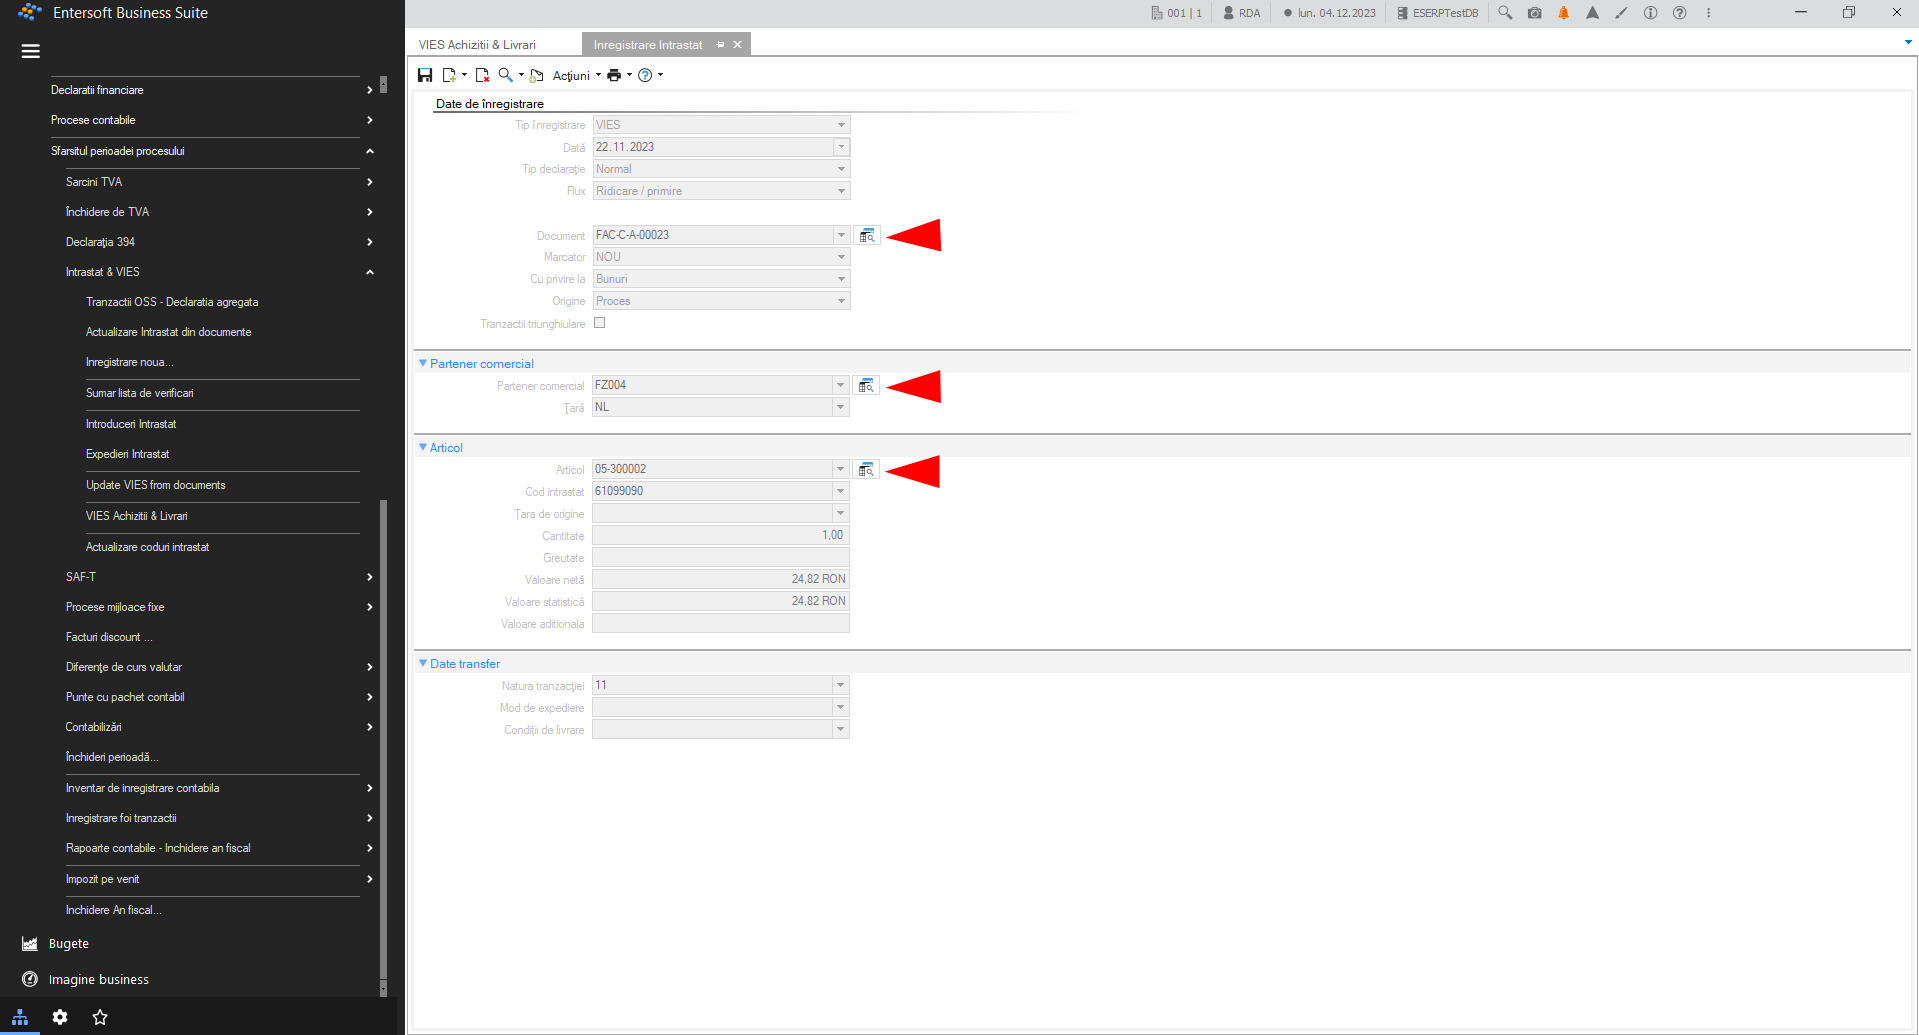Click the delete record icon with red X
The image size is (1919, 1035).
coord(482,75)
